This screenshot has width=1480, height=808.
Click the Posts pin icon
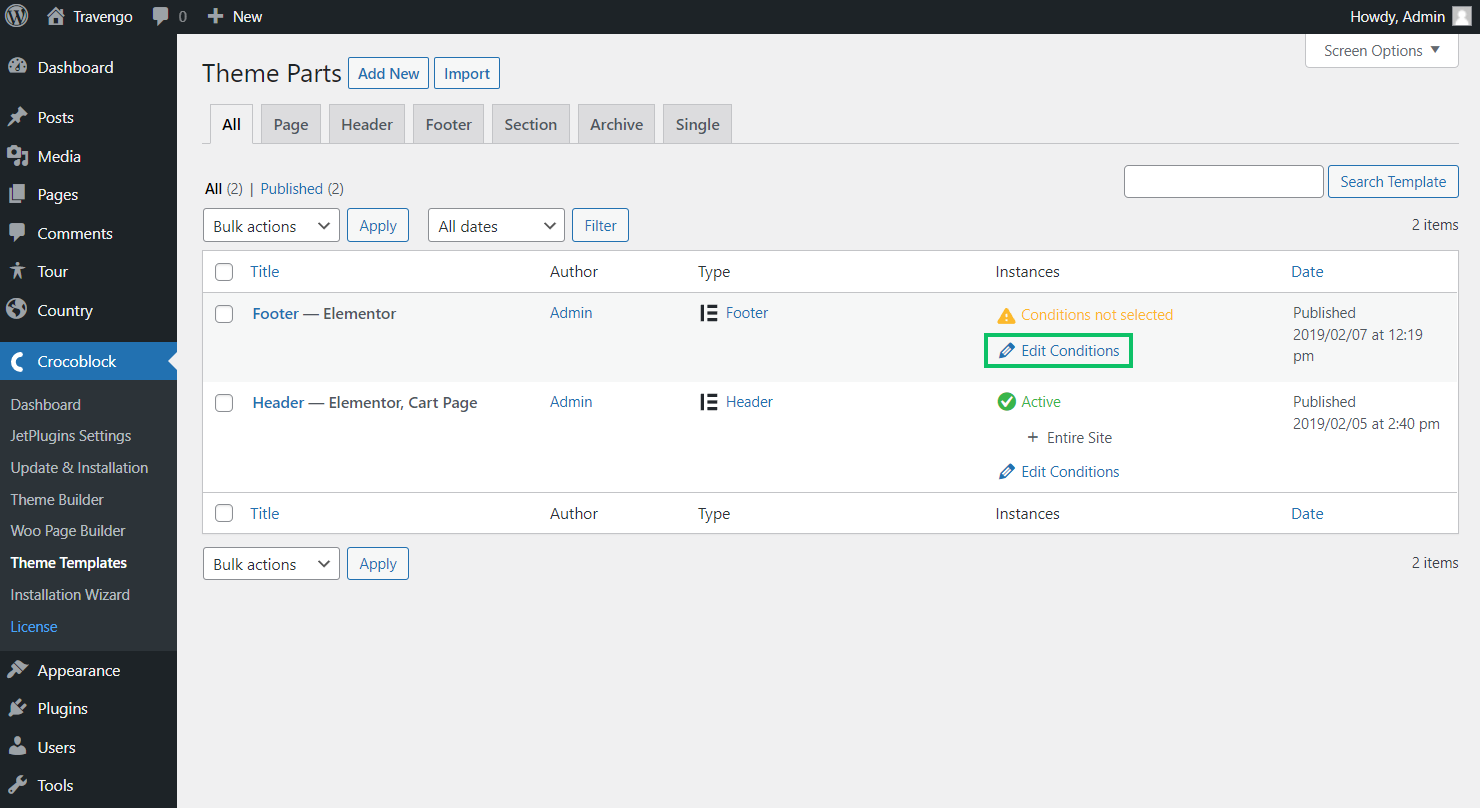pyautogui.click(x=17, y=117)
